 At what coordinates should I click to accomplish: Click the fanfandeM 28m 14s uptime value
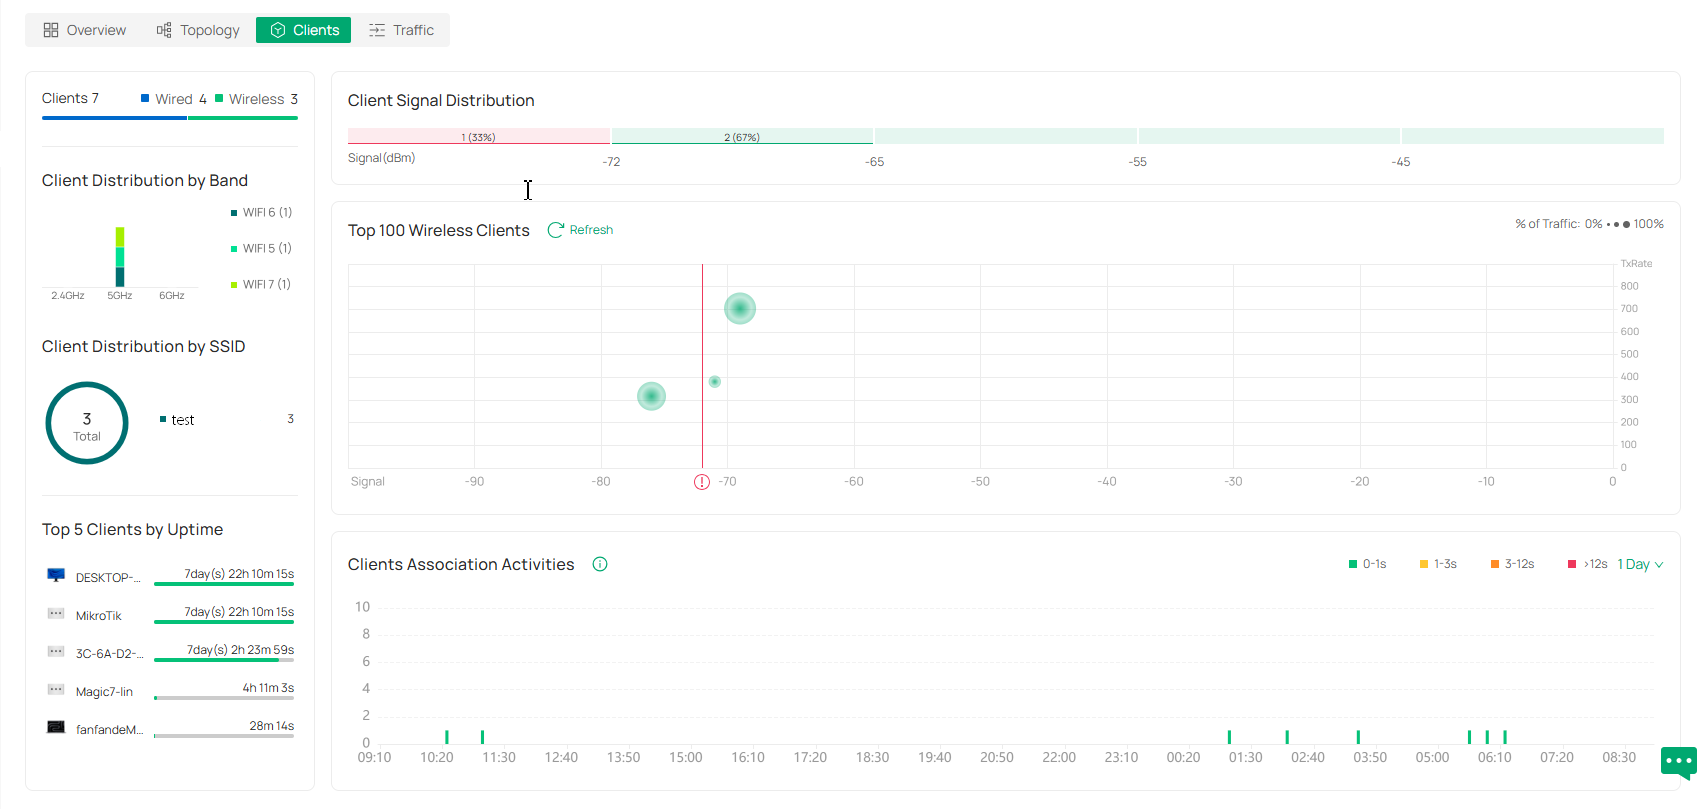click(271, 726)
